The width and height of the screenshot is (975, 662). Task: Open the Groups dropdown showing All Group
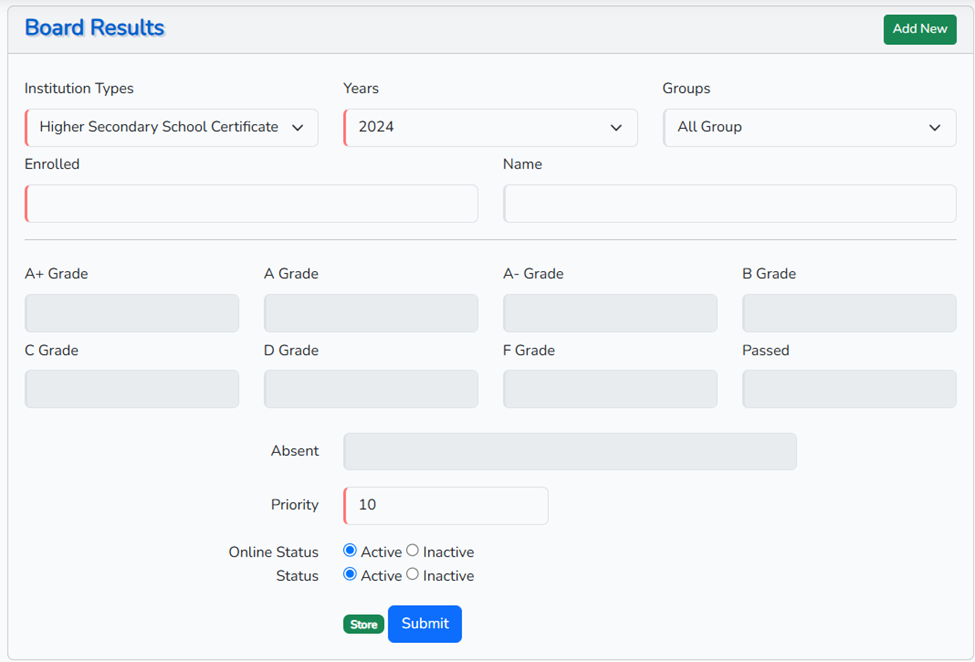[x=809, y=128]
